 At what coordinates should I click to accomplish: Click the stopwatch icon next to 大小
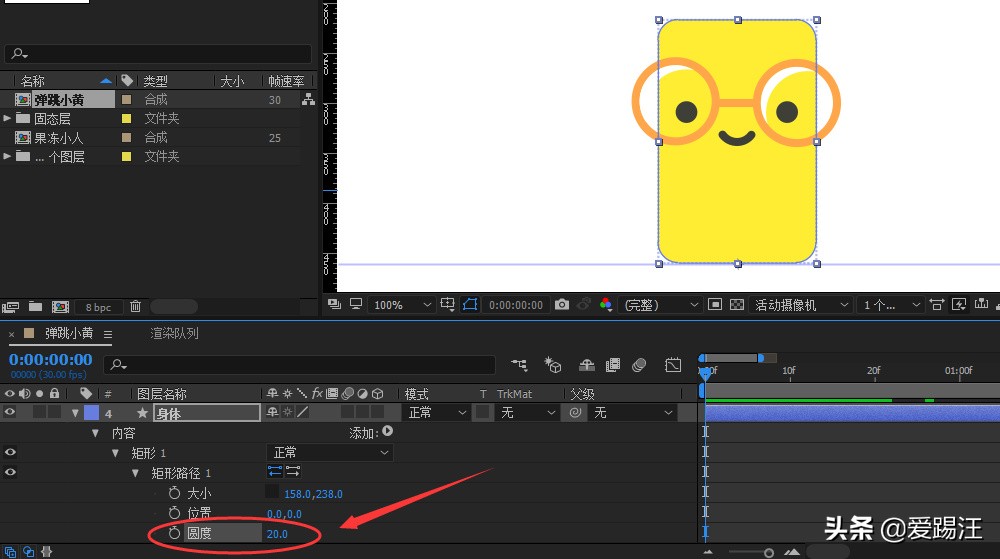click(175, 493)
